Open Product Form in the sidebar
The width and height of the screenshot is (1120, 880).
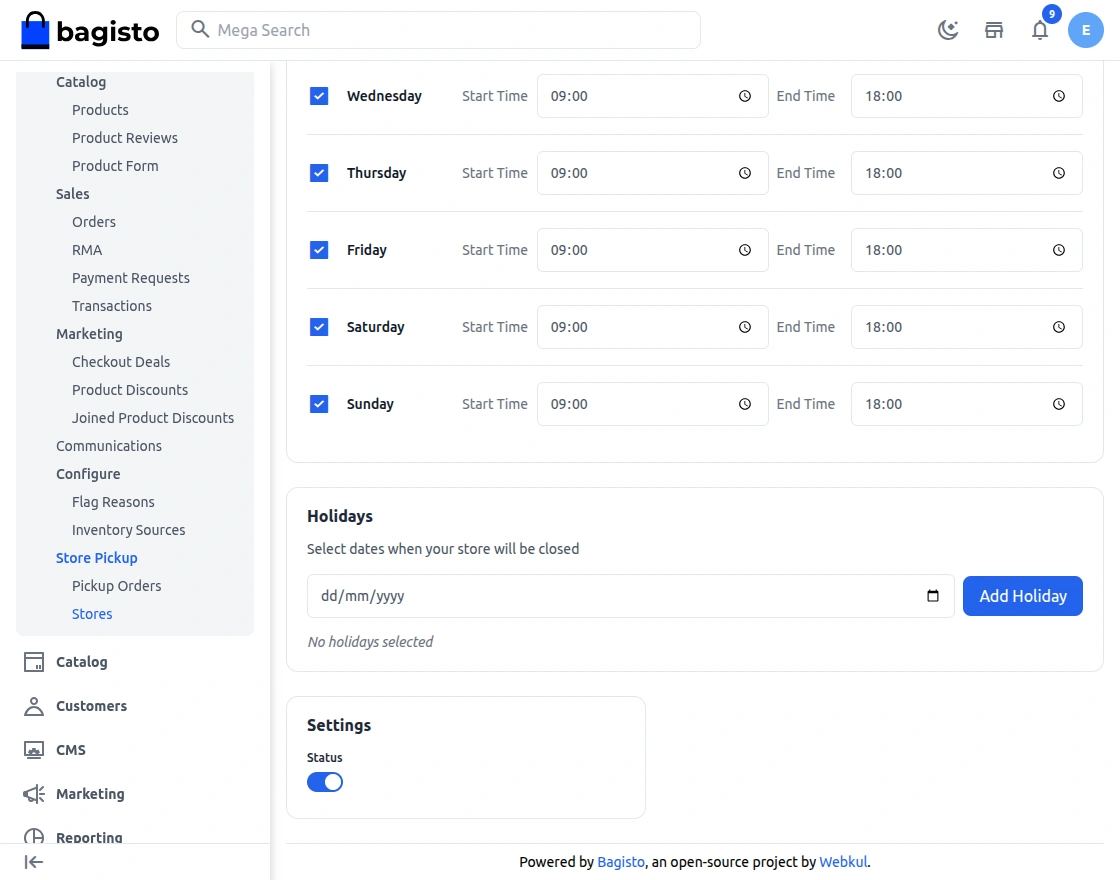pyautogui.click(x=115, y=166)
